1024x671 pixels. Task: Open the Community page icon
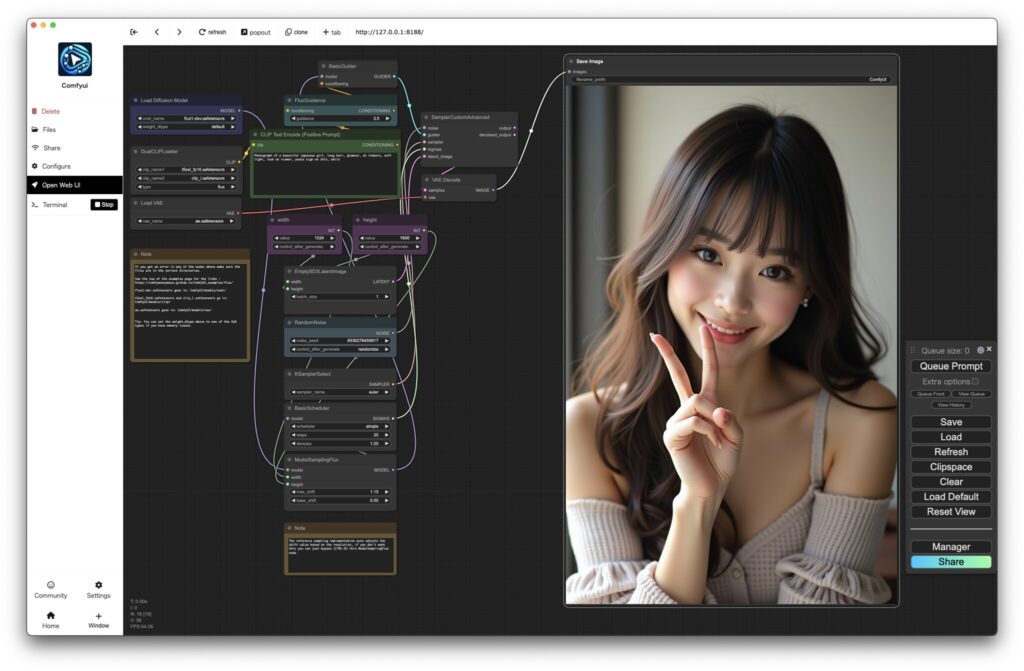(x=51, y=589)
